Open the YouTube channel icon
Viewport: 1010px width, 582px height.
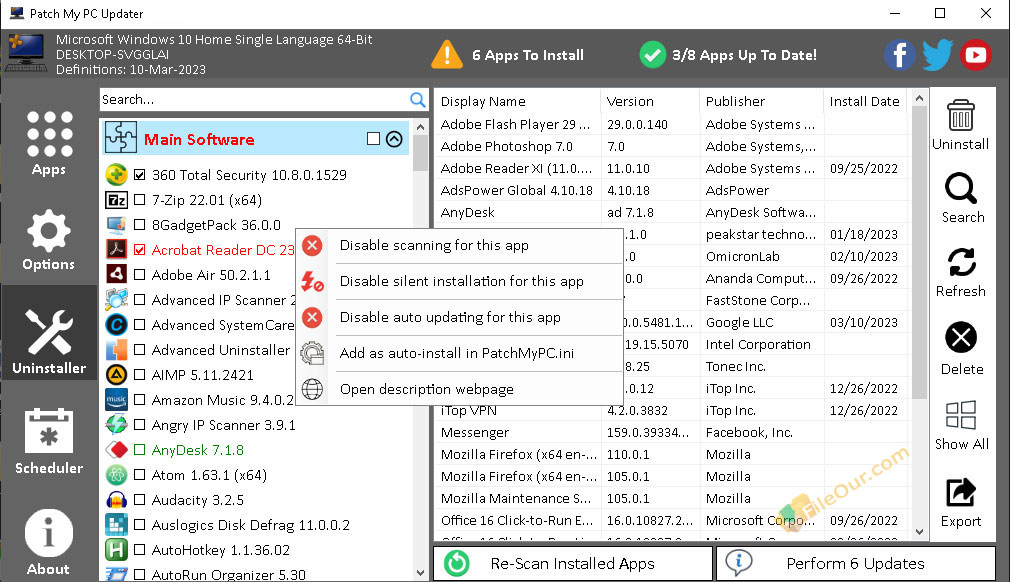pos(975,55)
